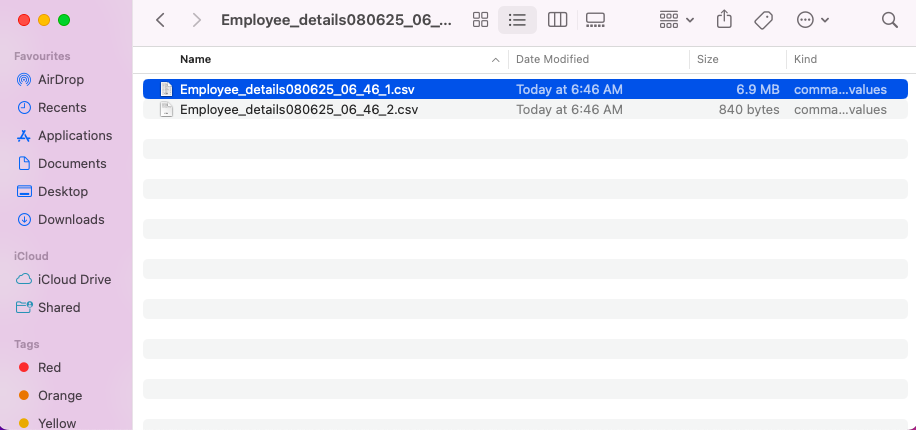Go back with the left chevron button
Image resolution: width=916 pixels, height=430 pixels.
click(x=161, y=20)
